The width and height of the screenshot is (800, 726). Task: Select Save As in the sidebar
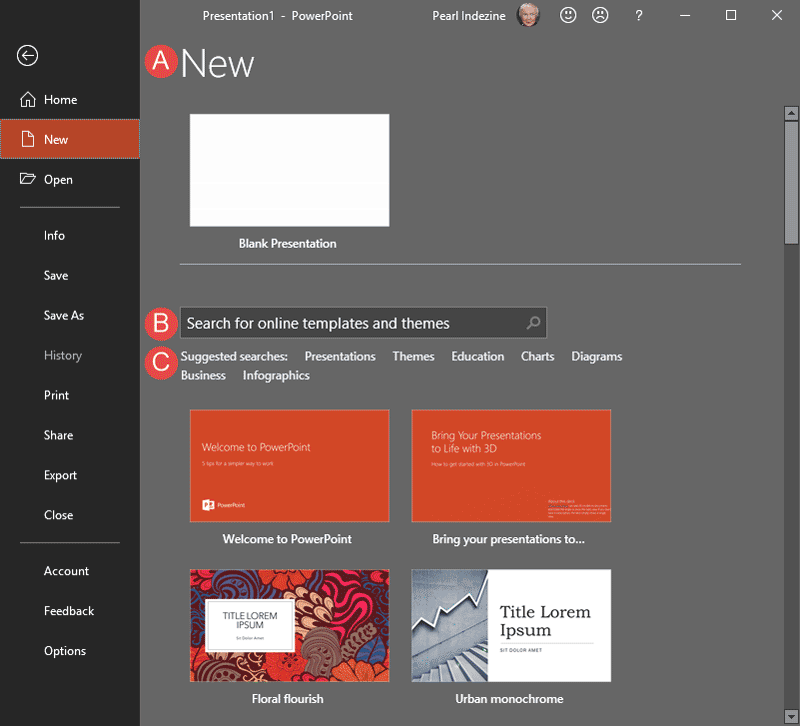(x=63, y=315)
